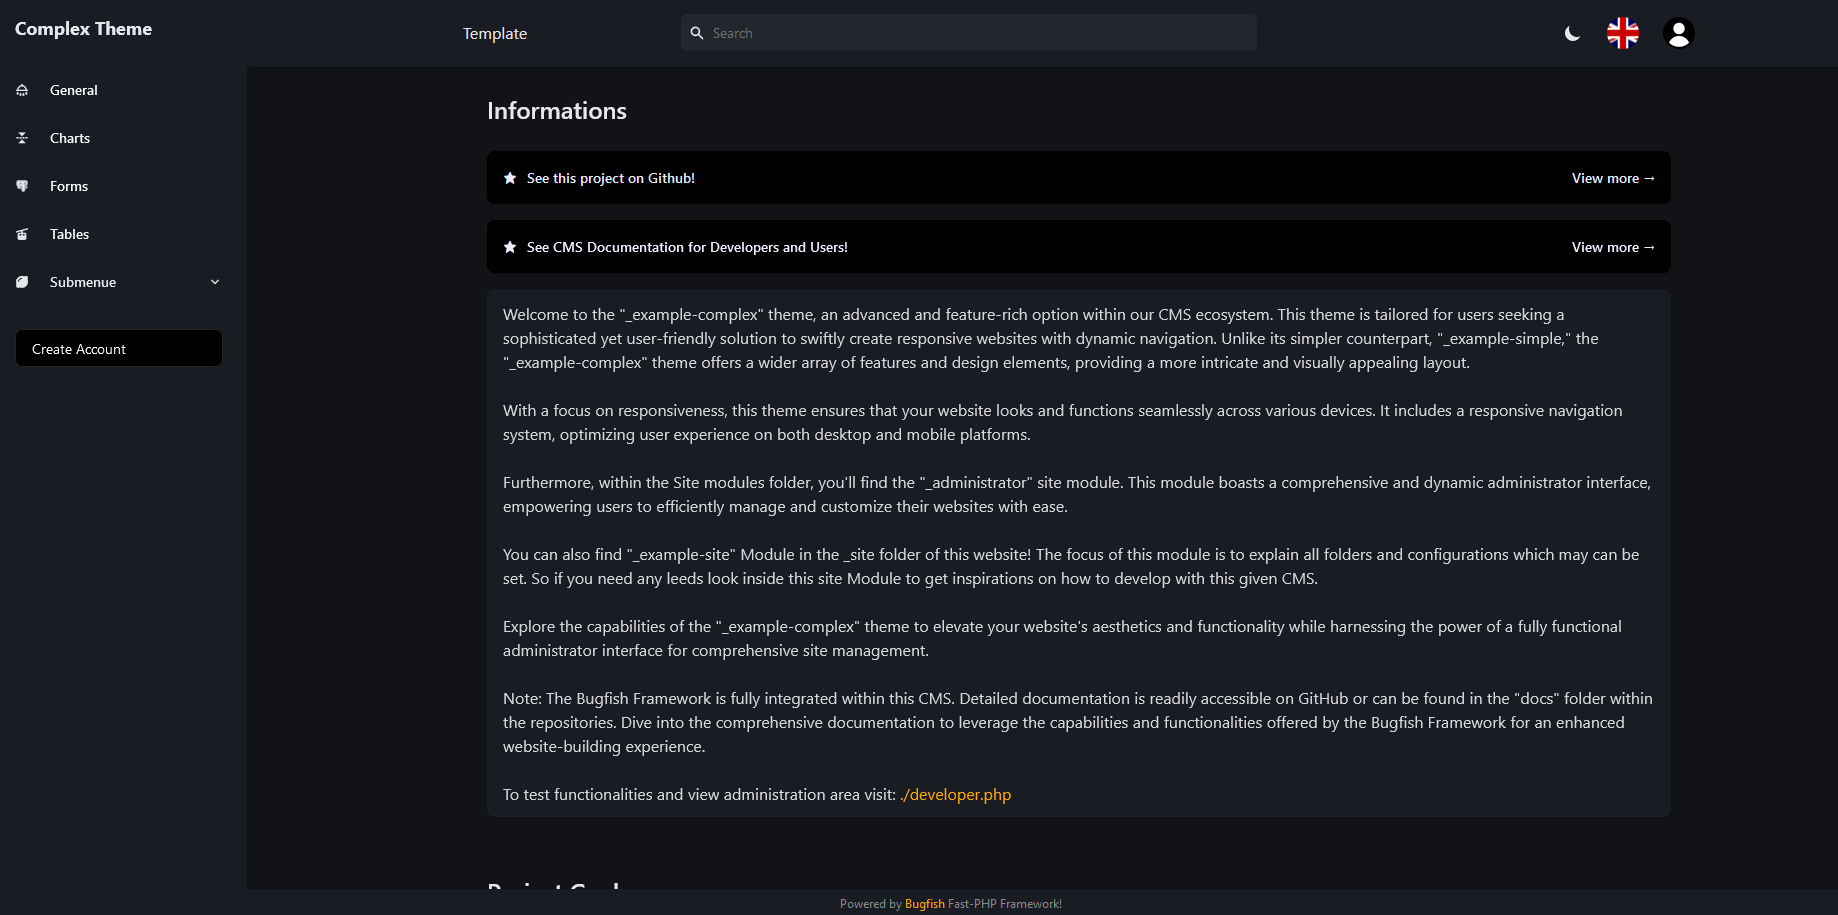Click the Charts sidebar icon

(x=22, y=138)
